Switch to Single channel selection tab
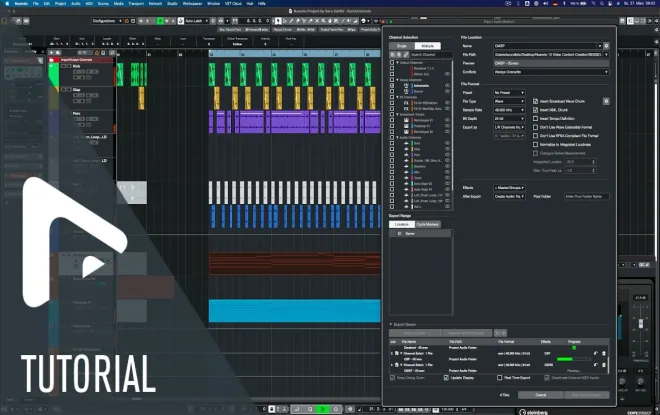Image resolution: width=660 pixels, height=415 pixels. point(402,46)
